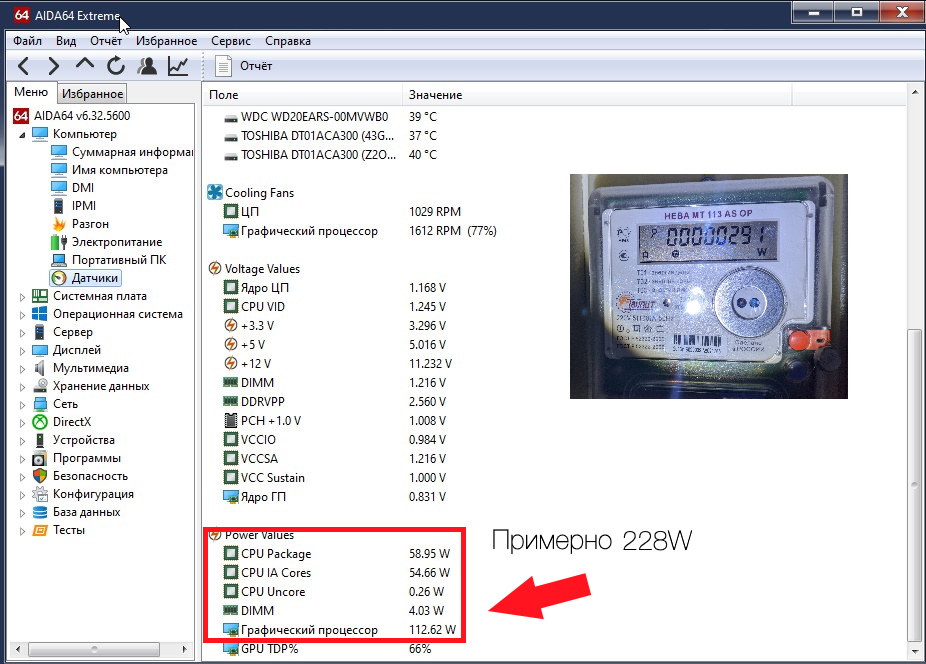Click the База данных database icon
The height and width of the screenshot is (664, 926).
click(x=40, y=512)
